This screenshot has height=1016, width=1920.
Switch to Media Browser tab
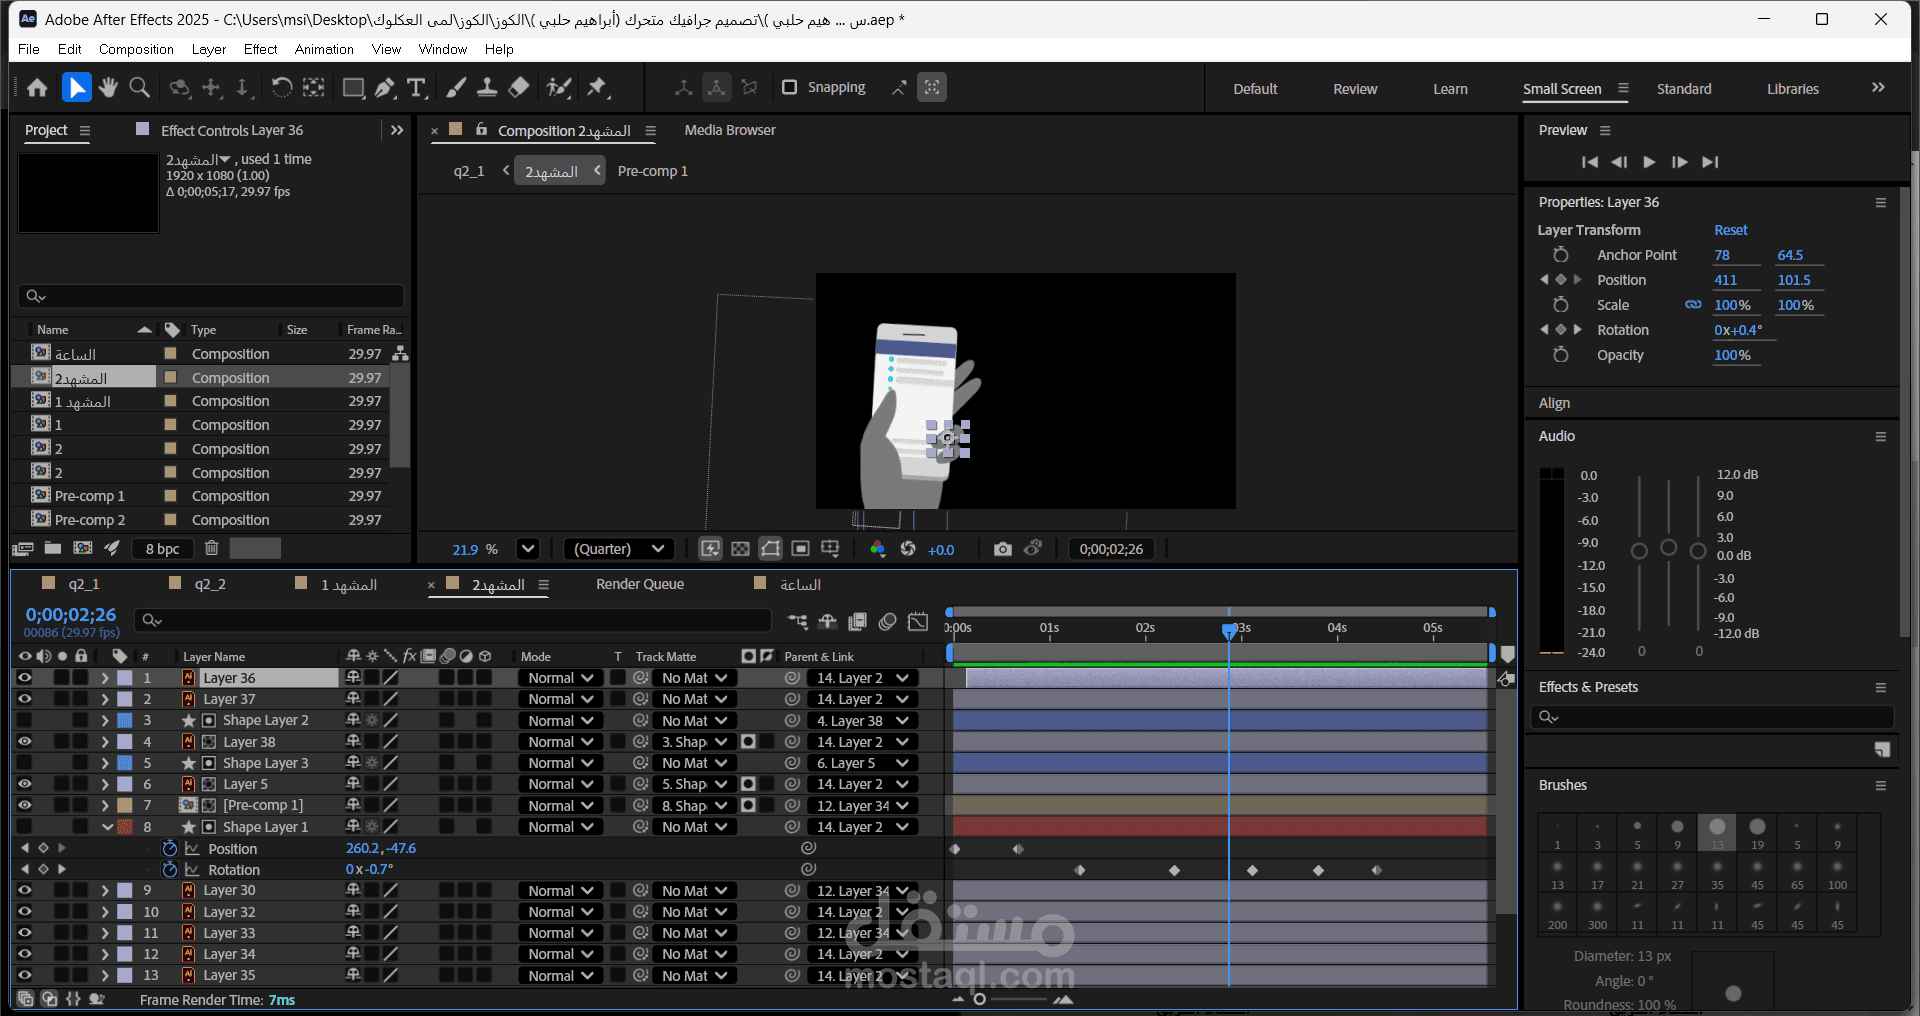point(730,130)
